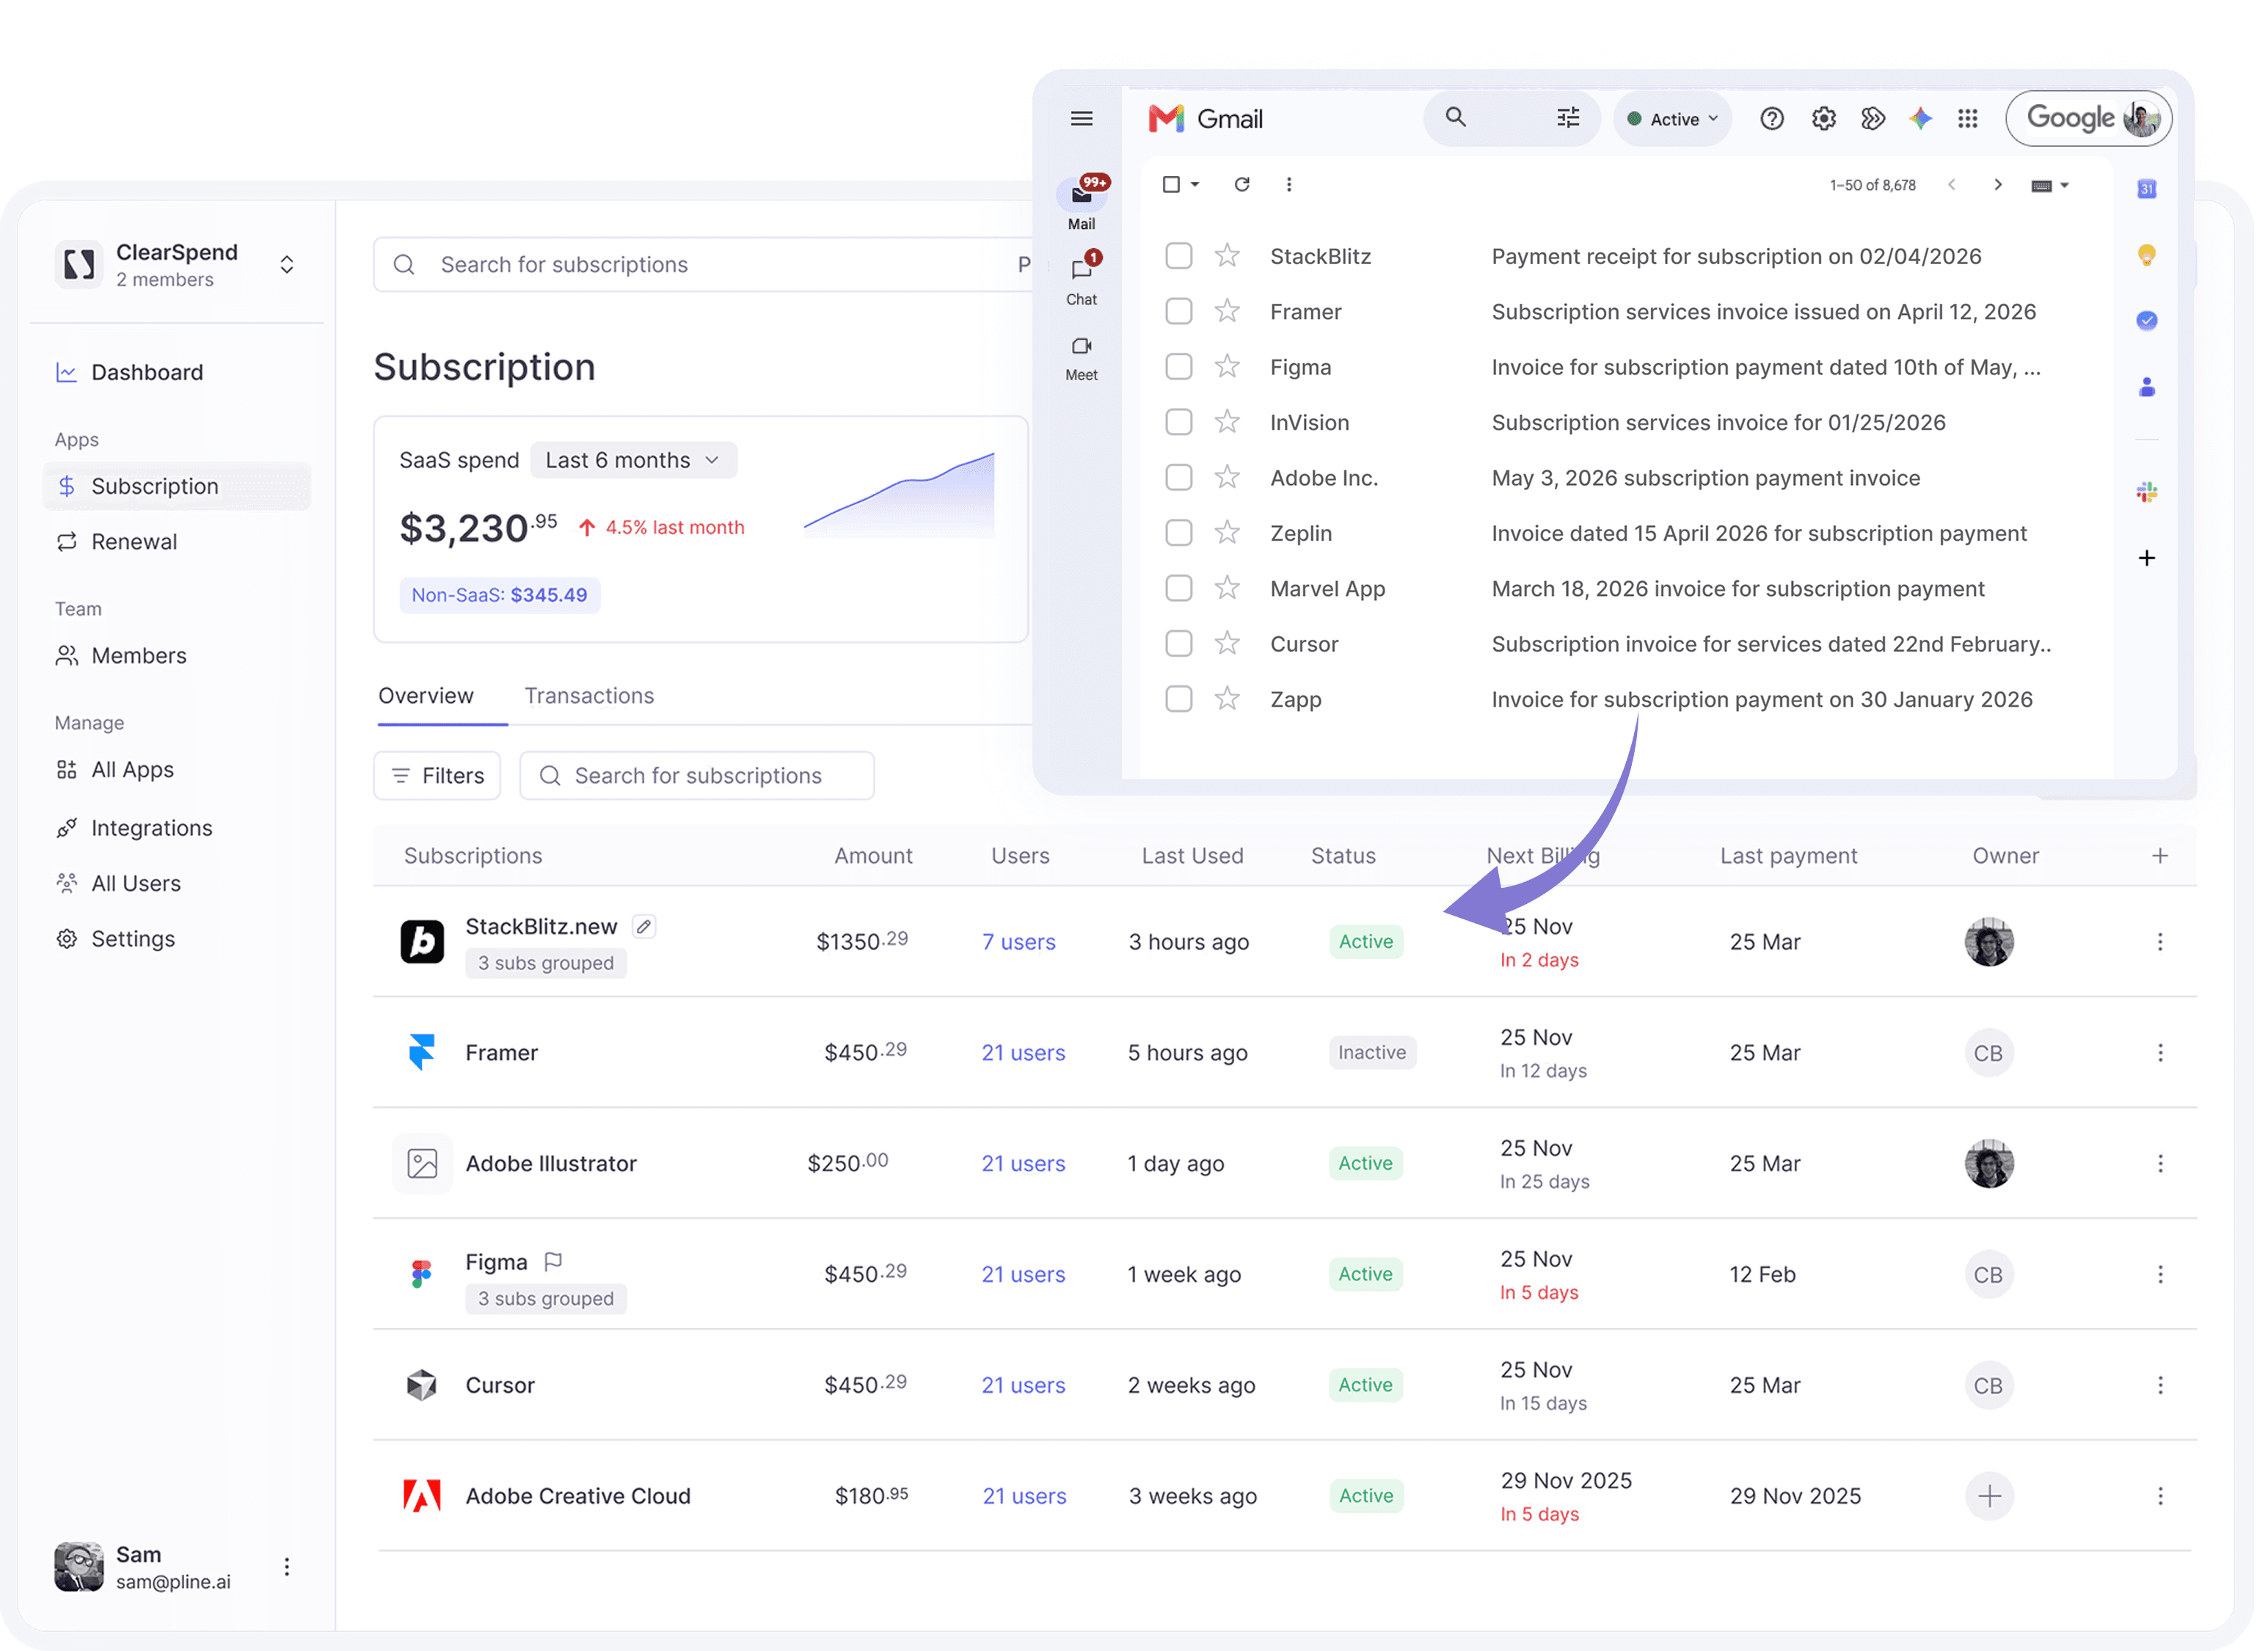
Task: Open Mail section in Gmail sidebar
Action: pos(1081,204)
